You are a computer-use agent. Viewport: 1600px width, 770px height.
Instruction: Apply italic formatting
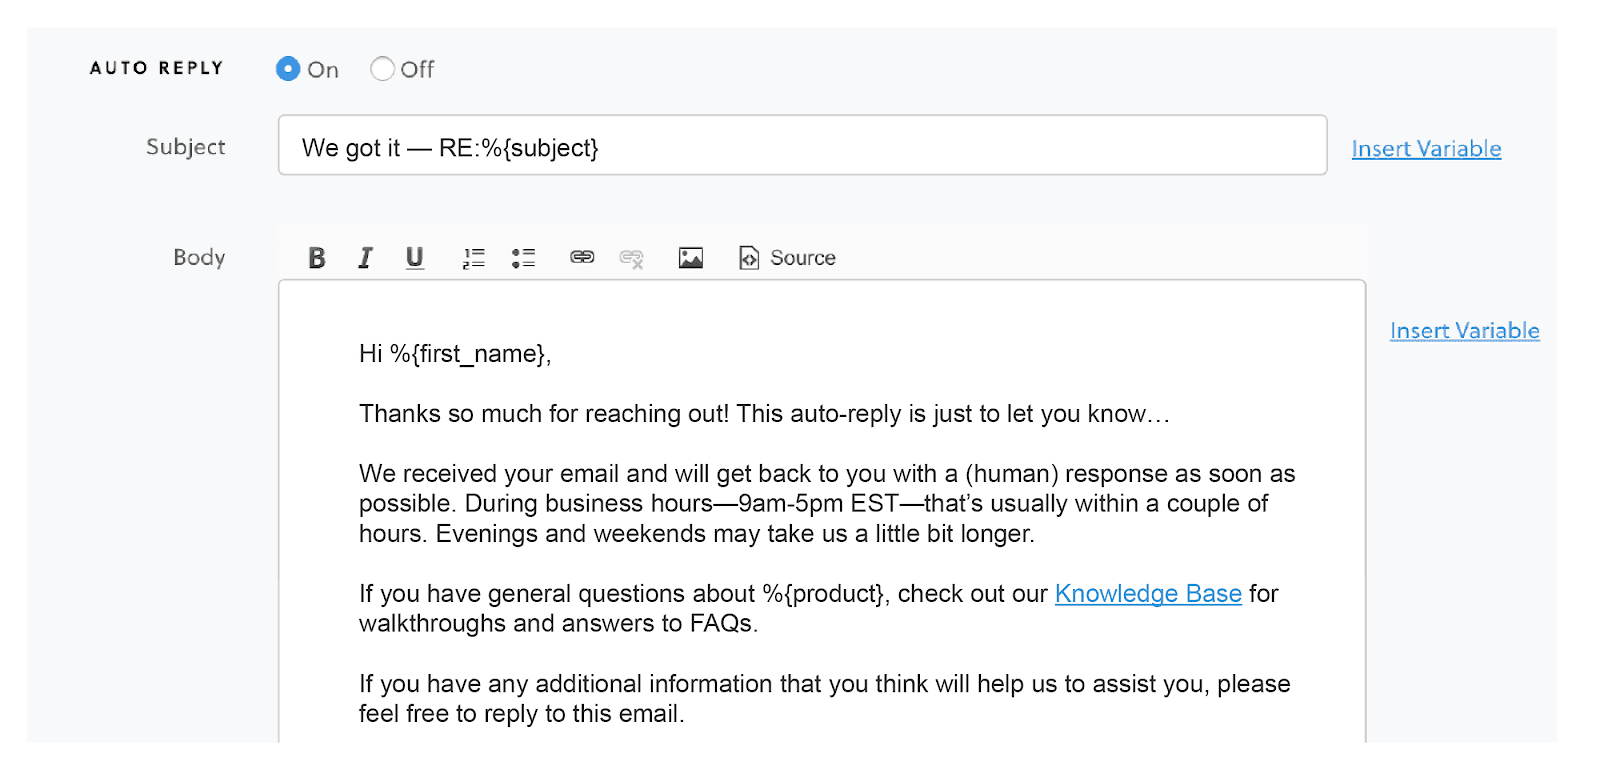(x=366, y=258)
